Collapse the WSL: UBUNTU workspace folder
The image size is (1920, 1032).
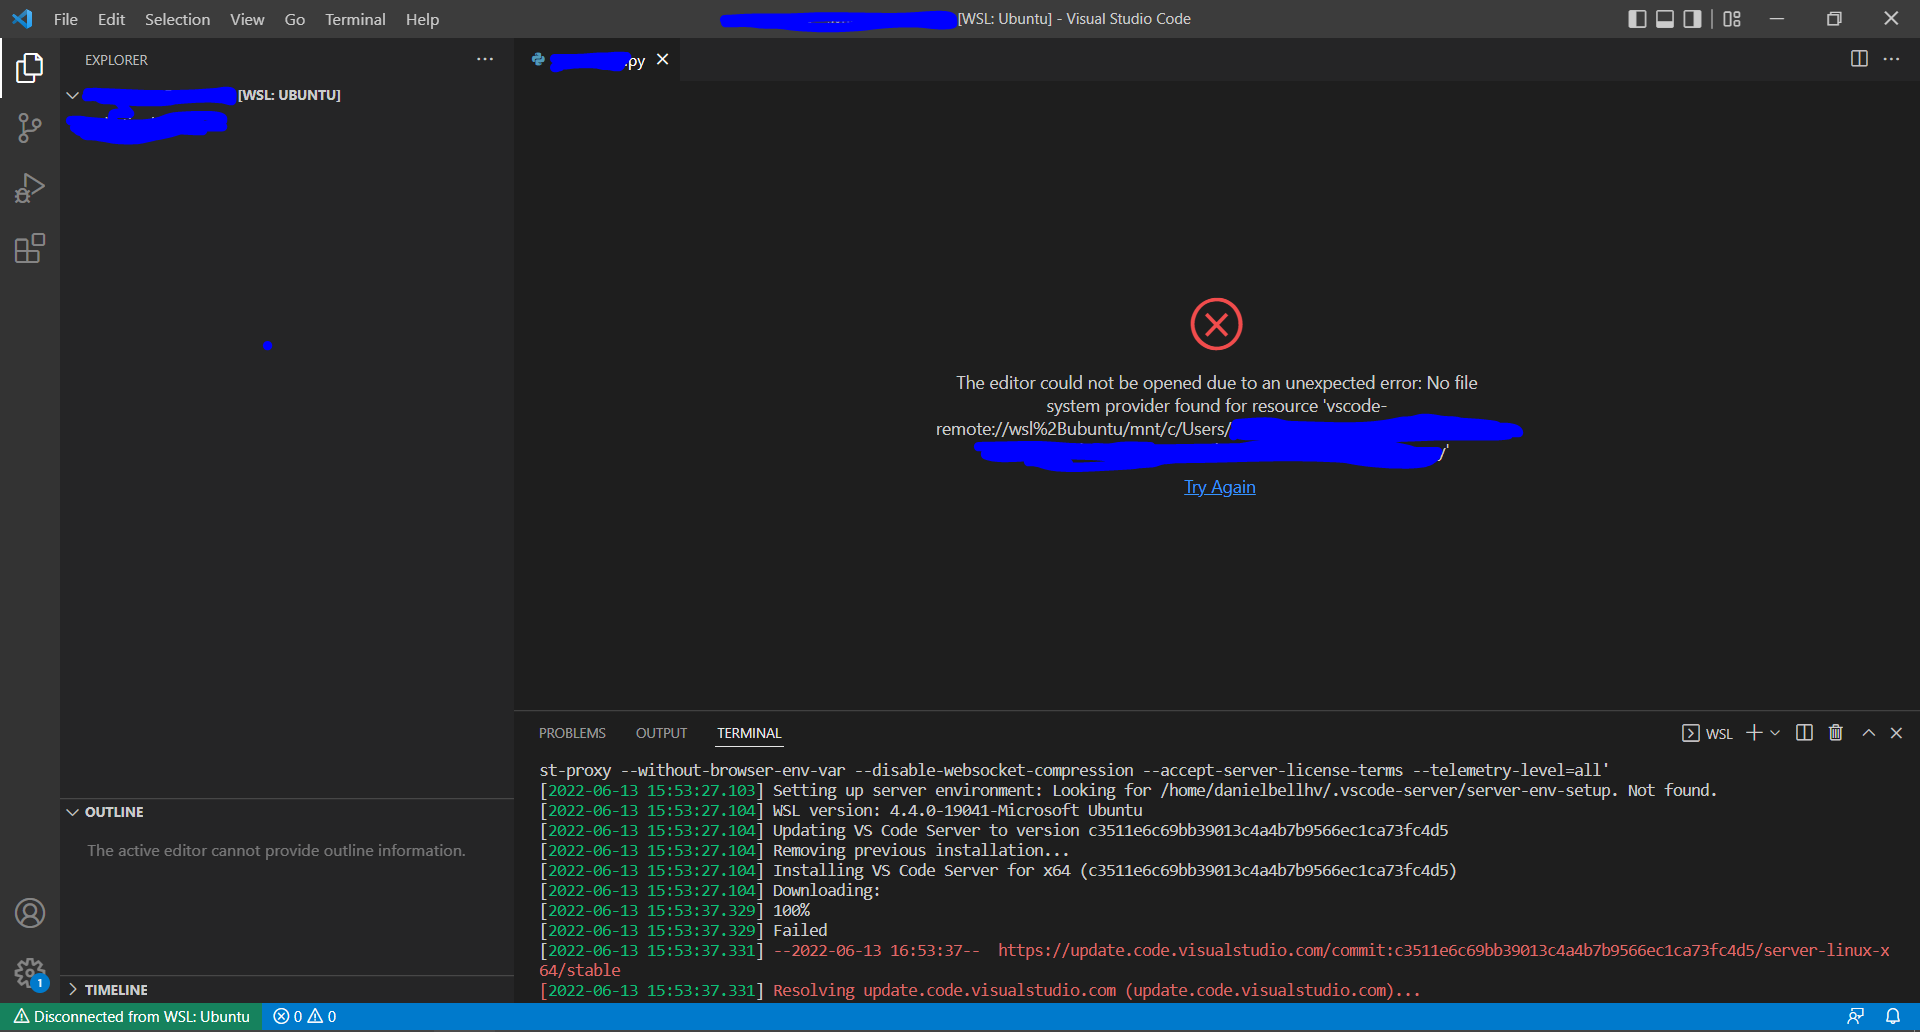(x=73, y=95)
